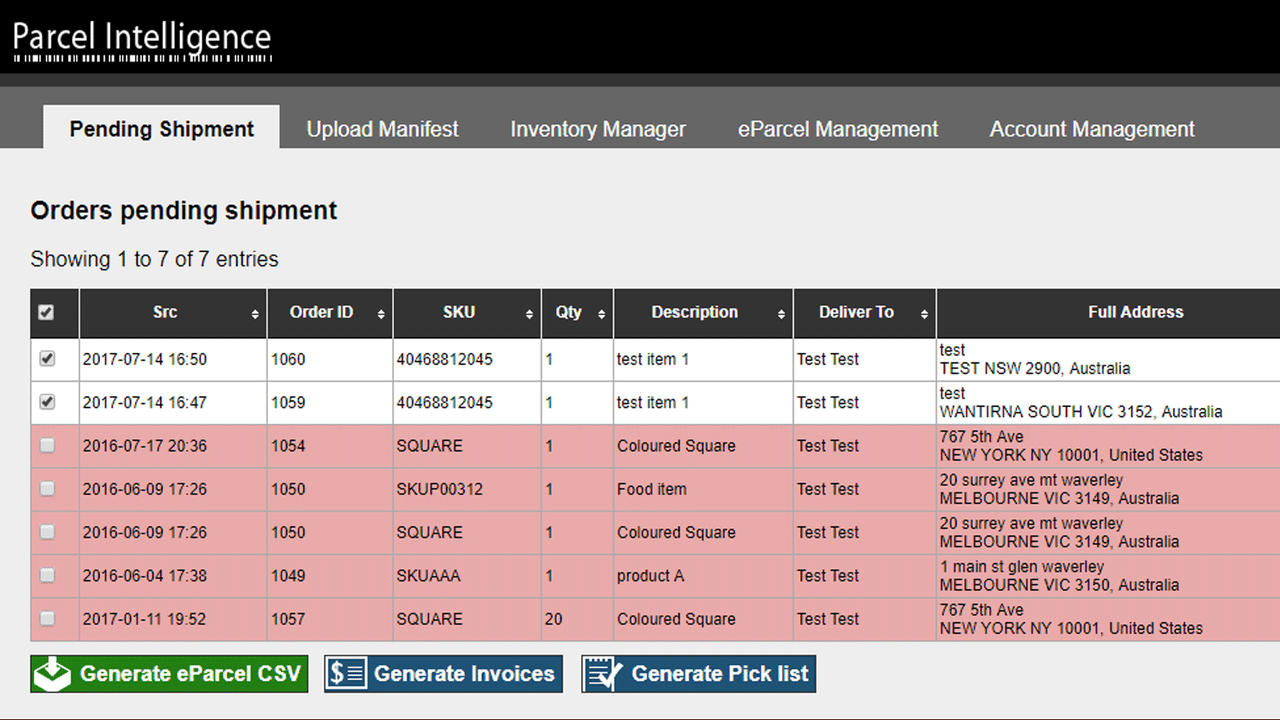Go to the Inventory Manager tab

coord(598,129)
